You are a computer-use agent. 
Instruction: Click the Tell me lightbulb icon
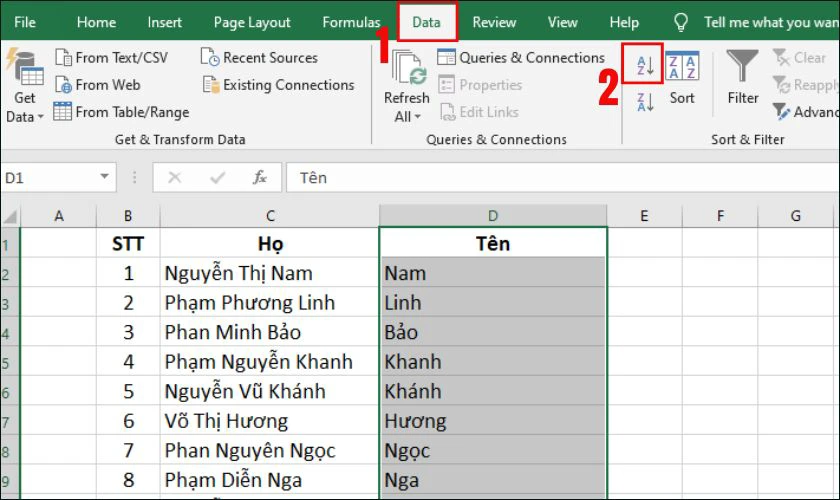pyautogui.click(x=680, y=23)
